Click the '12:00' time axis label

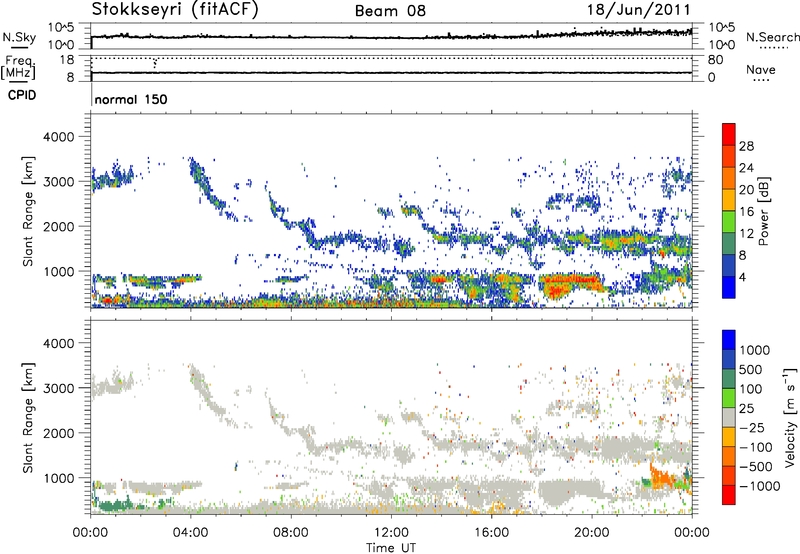[x=391, y=533]
